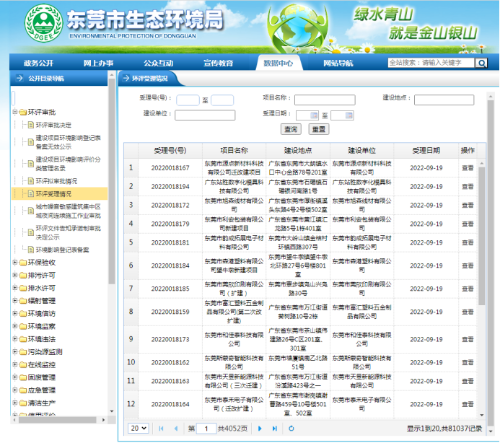The height and width of the screenshot is (443, 500).
Task: Click the 建设单位 input field
Action: pyautogui.click(x=205, y=115)
